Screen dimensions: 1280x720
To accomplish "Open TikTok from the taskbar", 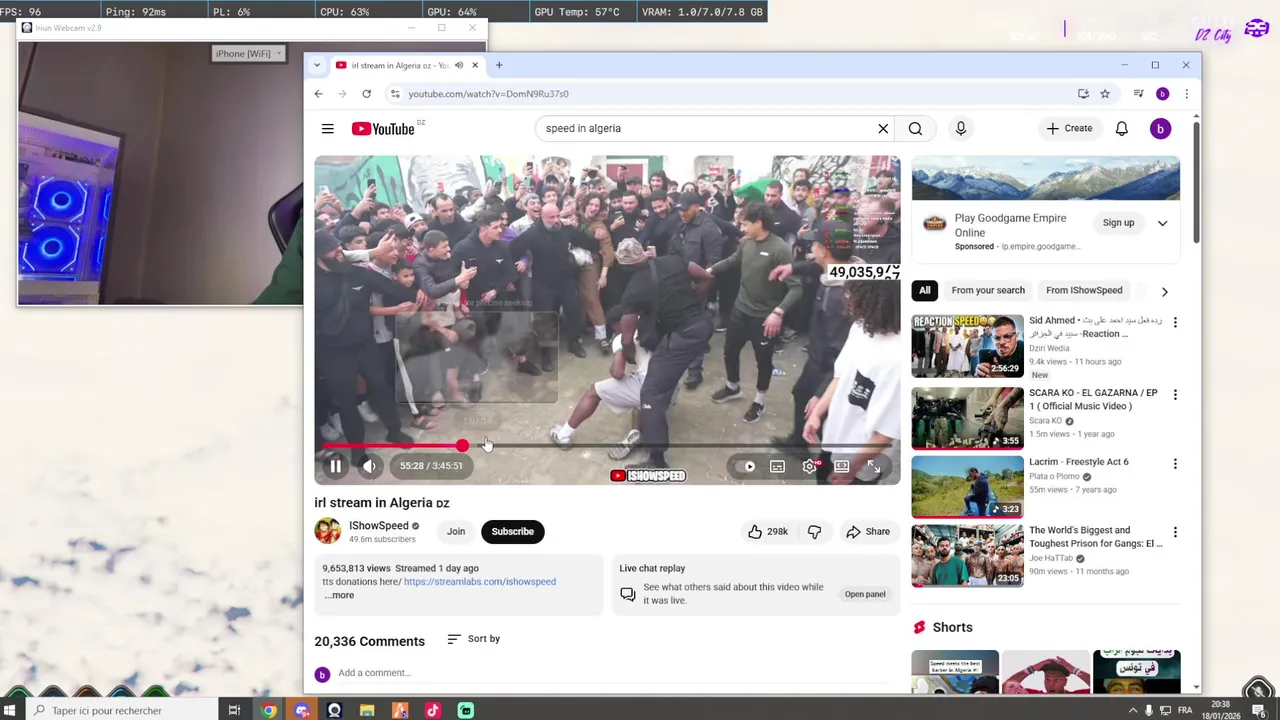I will pyautogui.click(x=432, y=710).
